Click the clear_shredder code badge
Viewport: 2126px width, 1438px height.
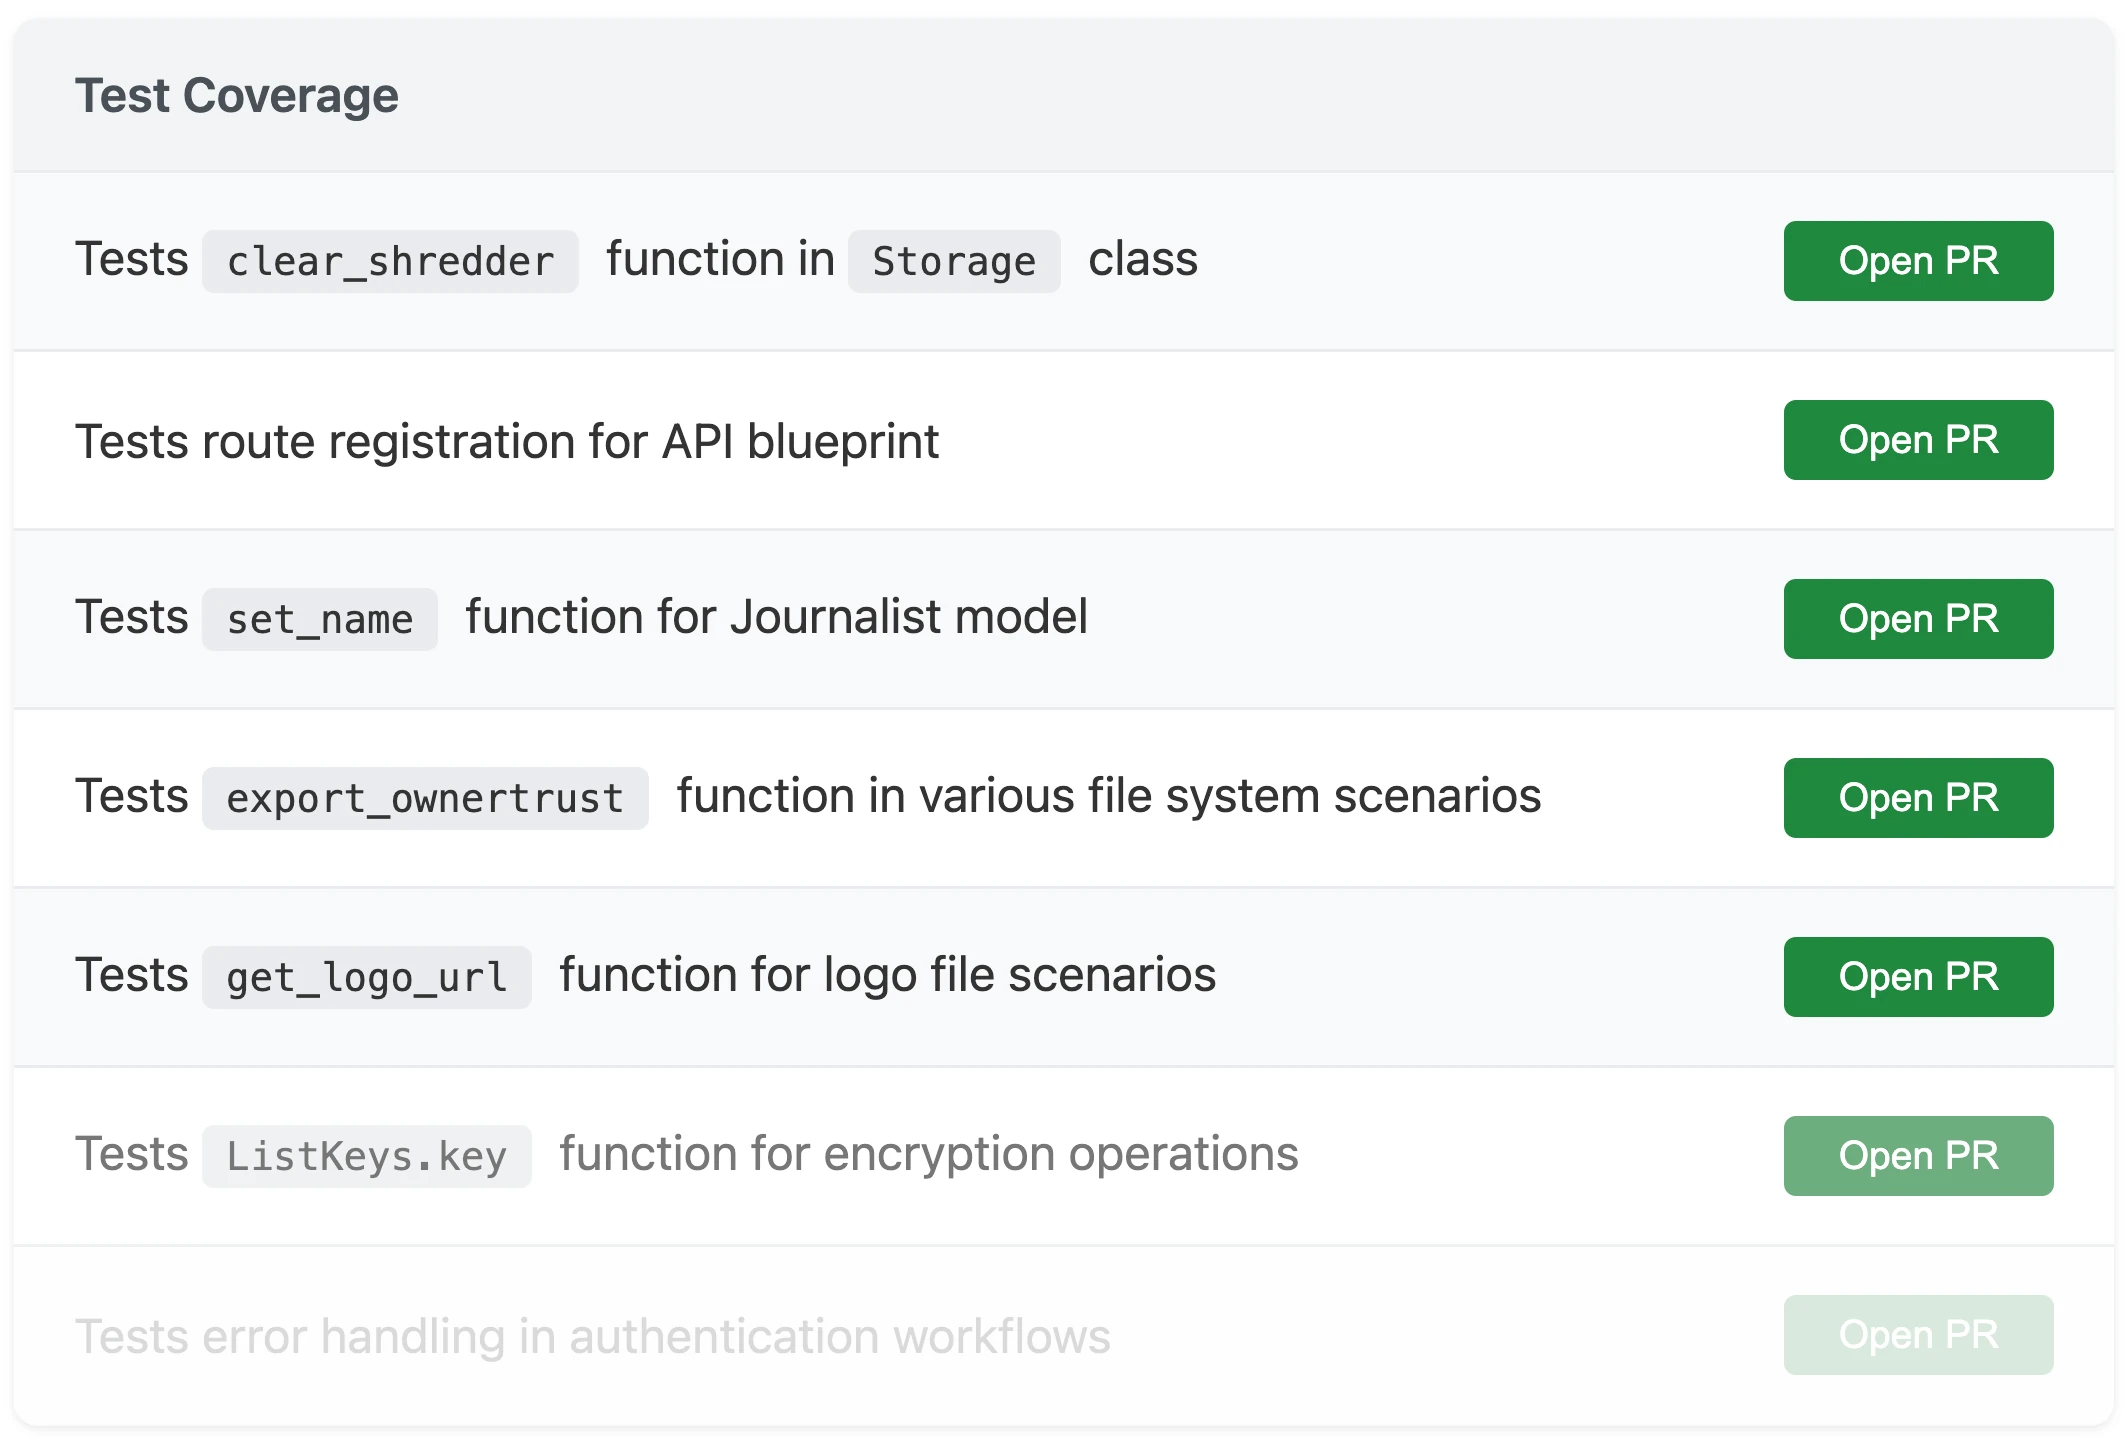click(390, 261)
